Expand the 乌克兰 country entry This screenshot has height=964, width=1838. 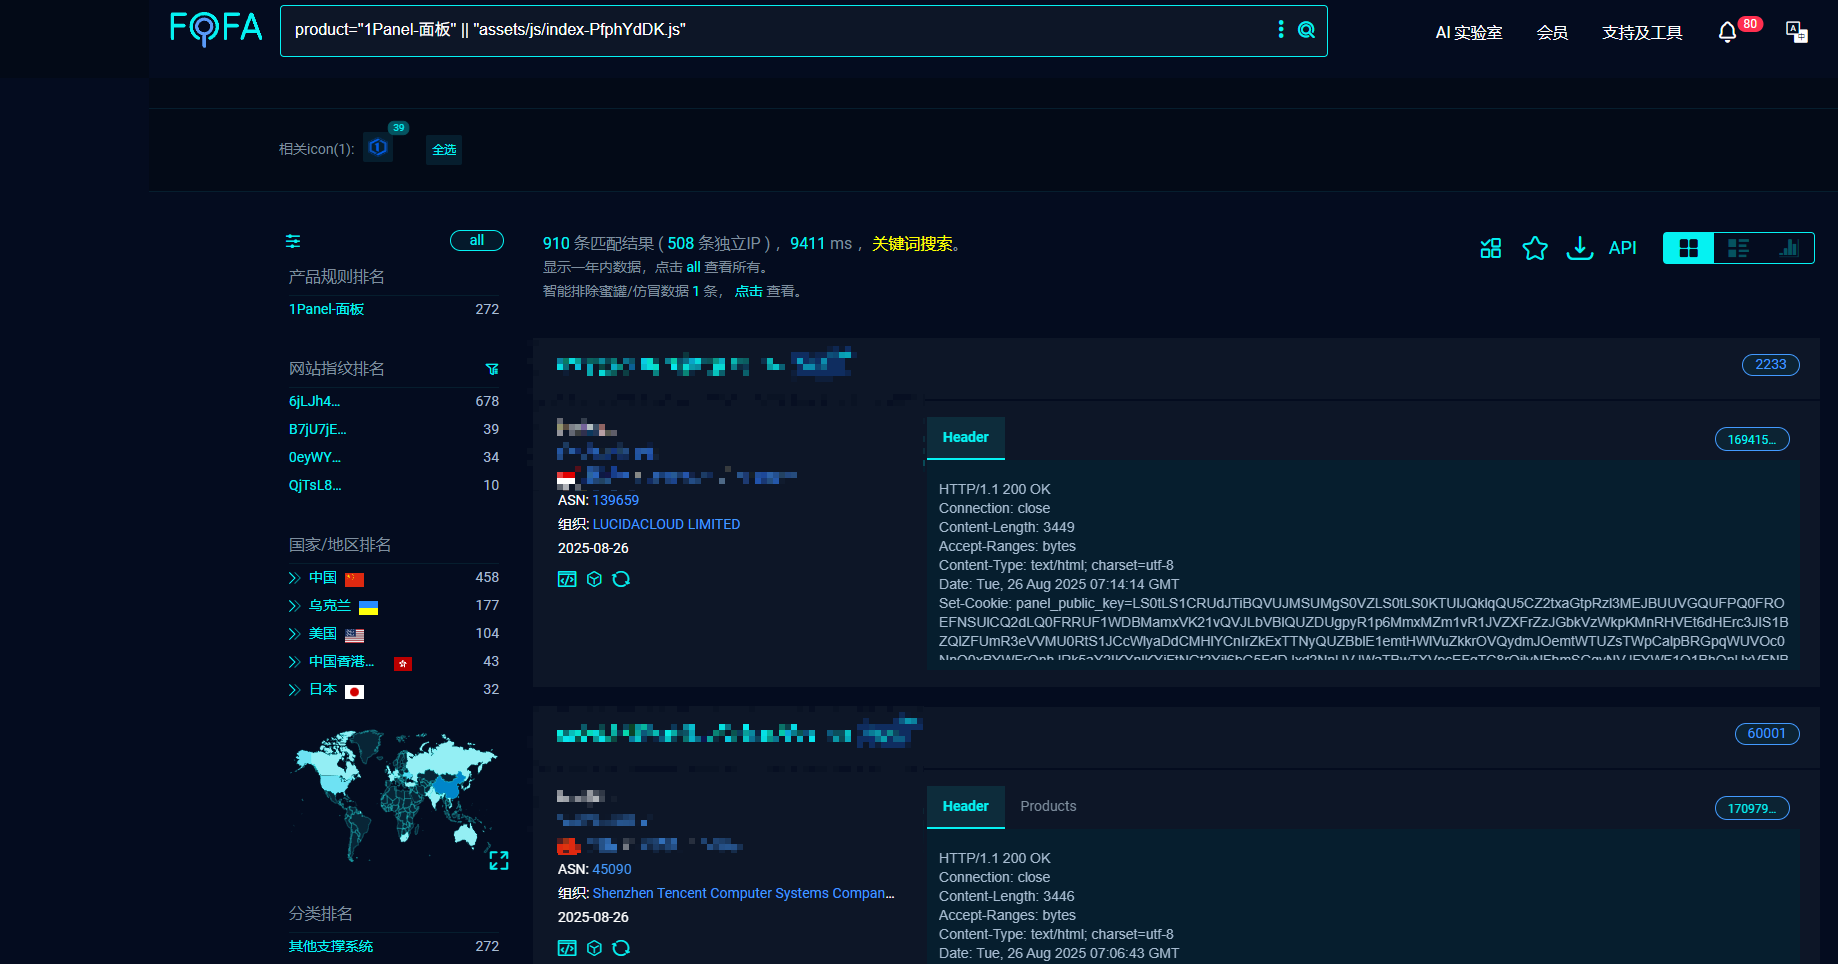pyautogui.click(x=294, y=606)
